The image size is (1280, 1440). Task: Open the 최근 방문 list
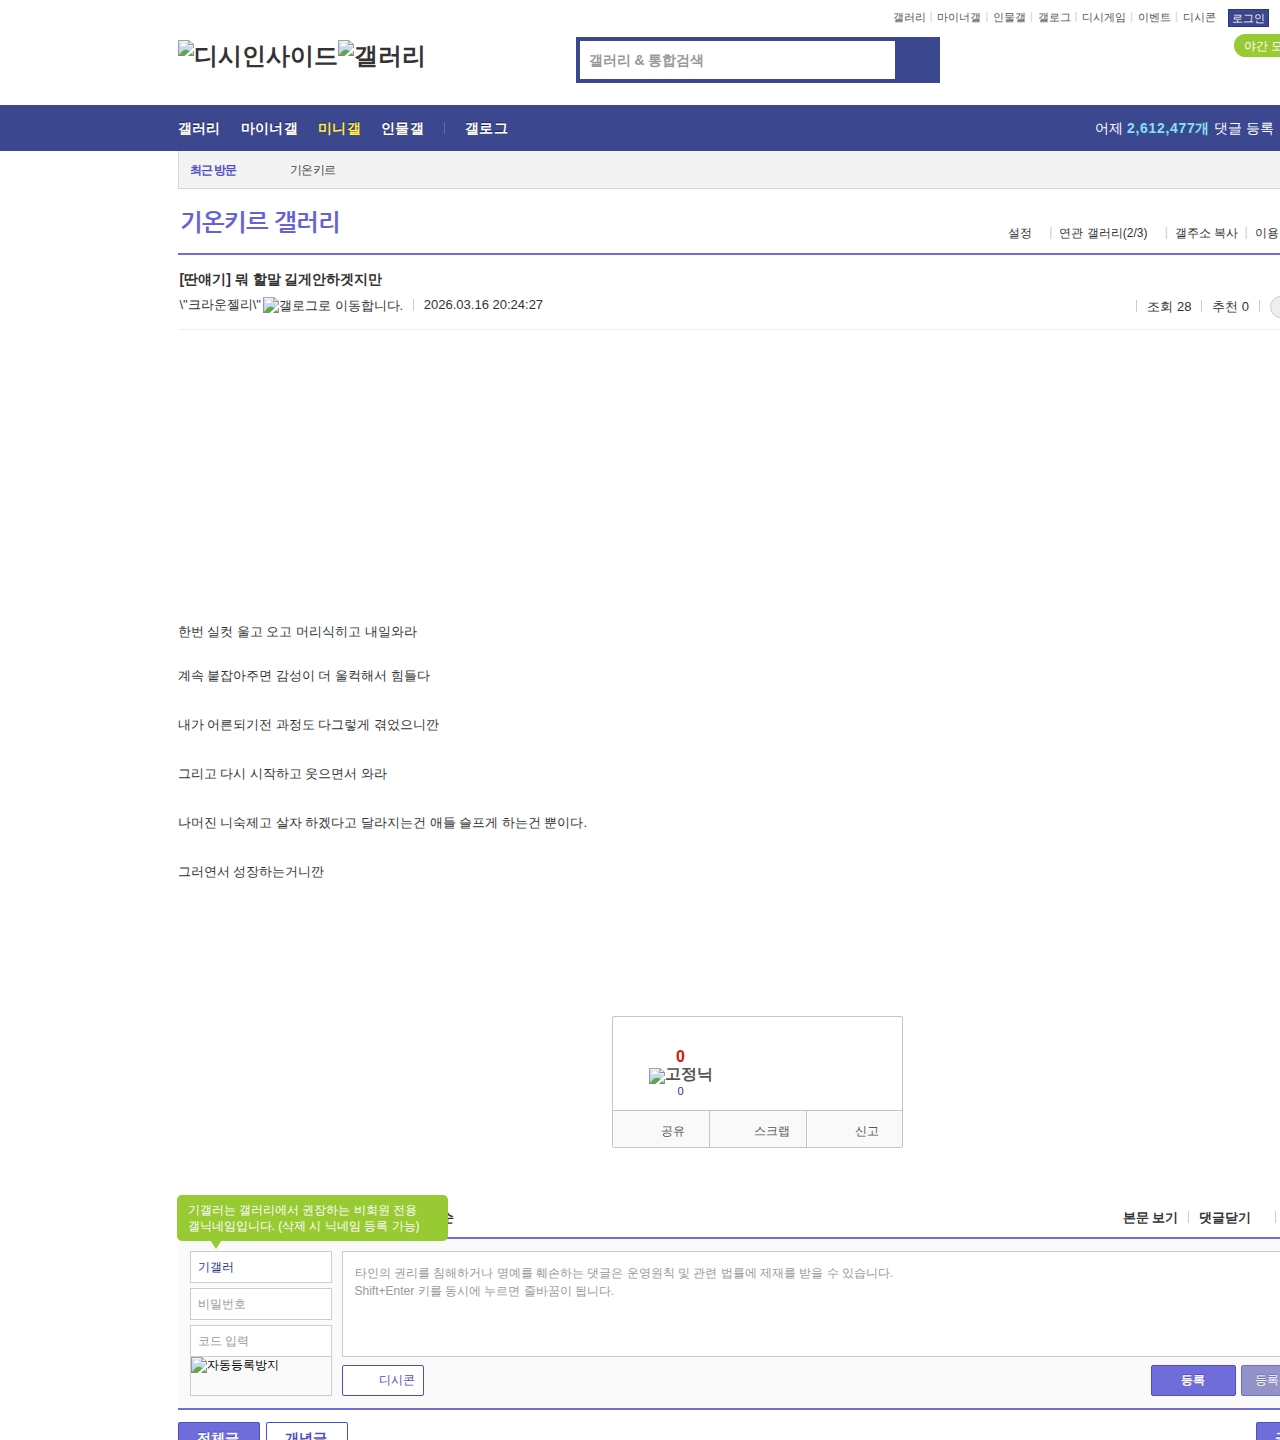point(213,170)
